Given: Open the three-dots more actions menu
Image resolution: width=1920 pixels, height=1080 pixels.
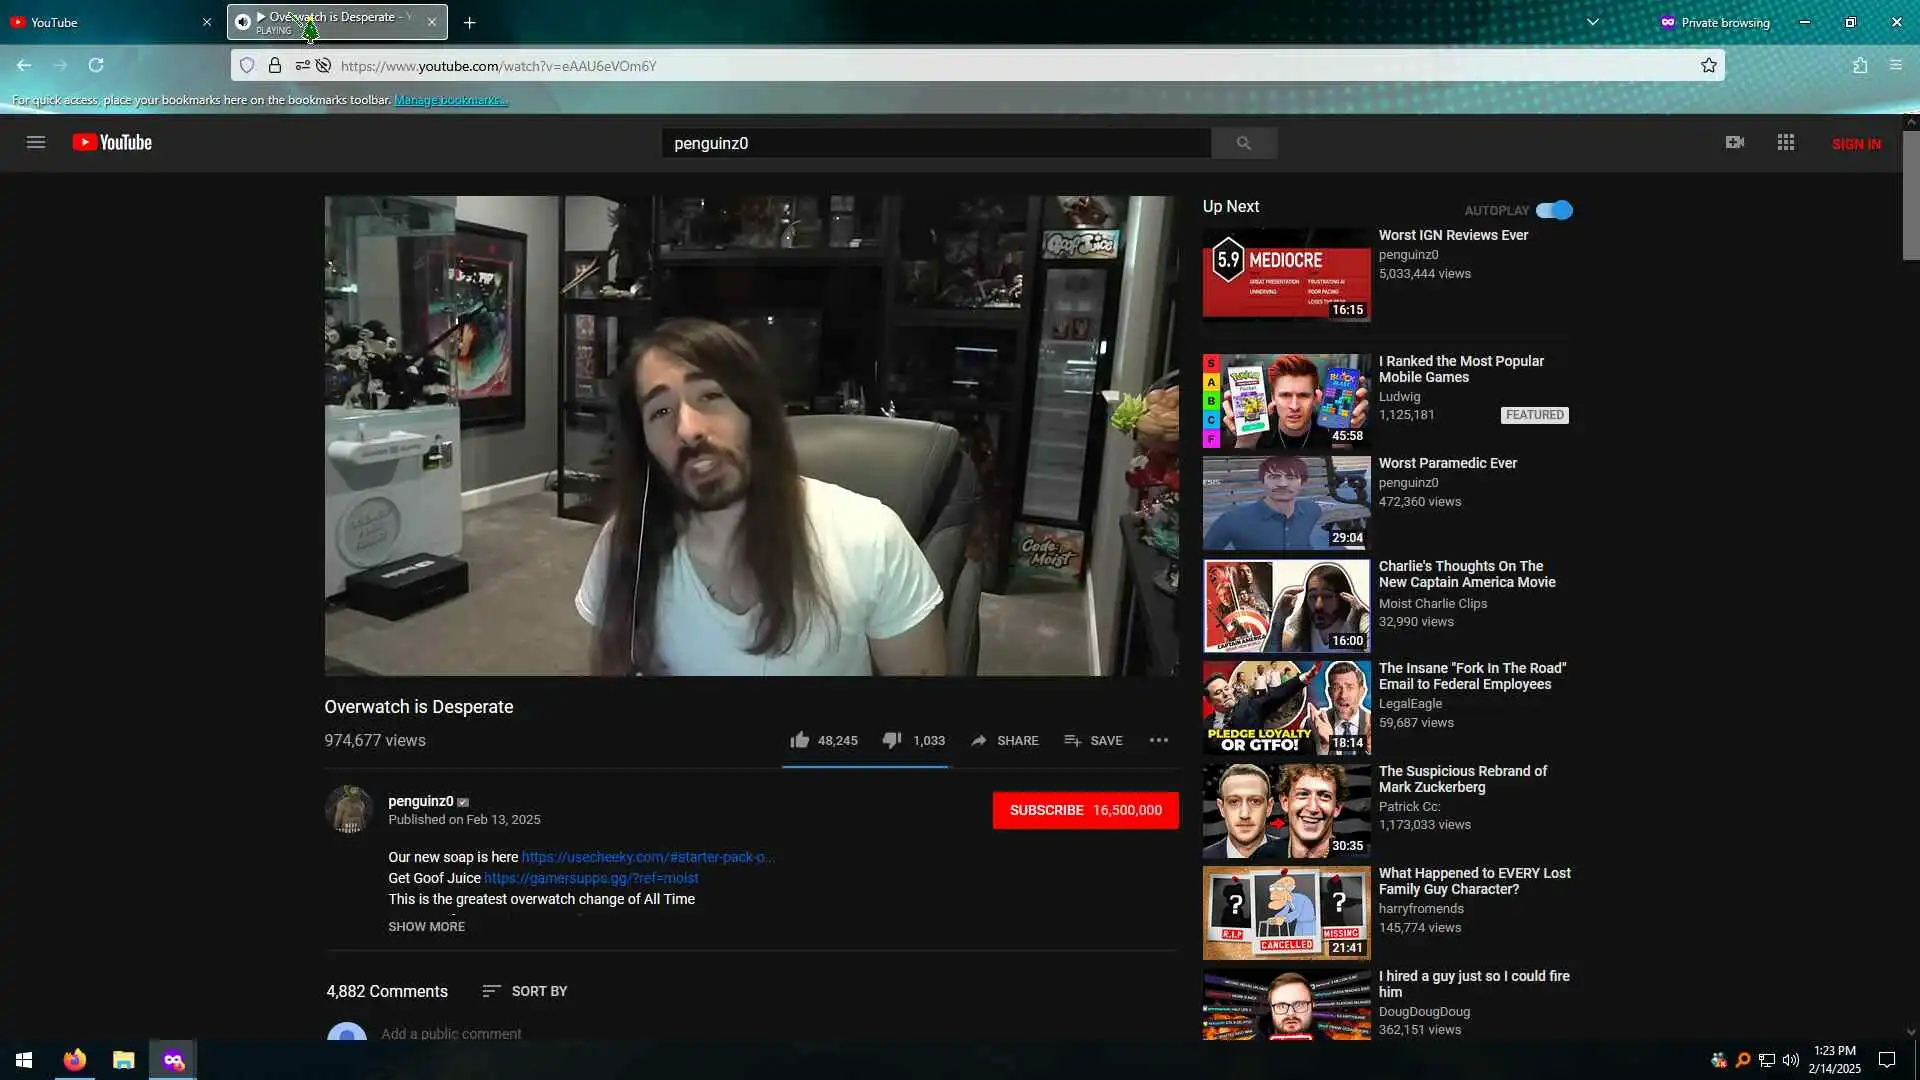Looking at the screenshot, I should pyautogui.click(x=1159, y=741).
